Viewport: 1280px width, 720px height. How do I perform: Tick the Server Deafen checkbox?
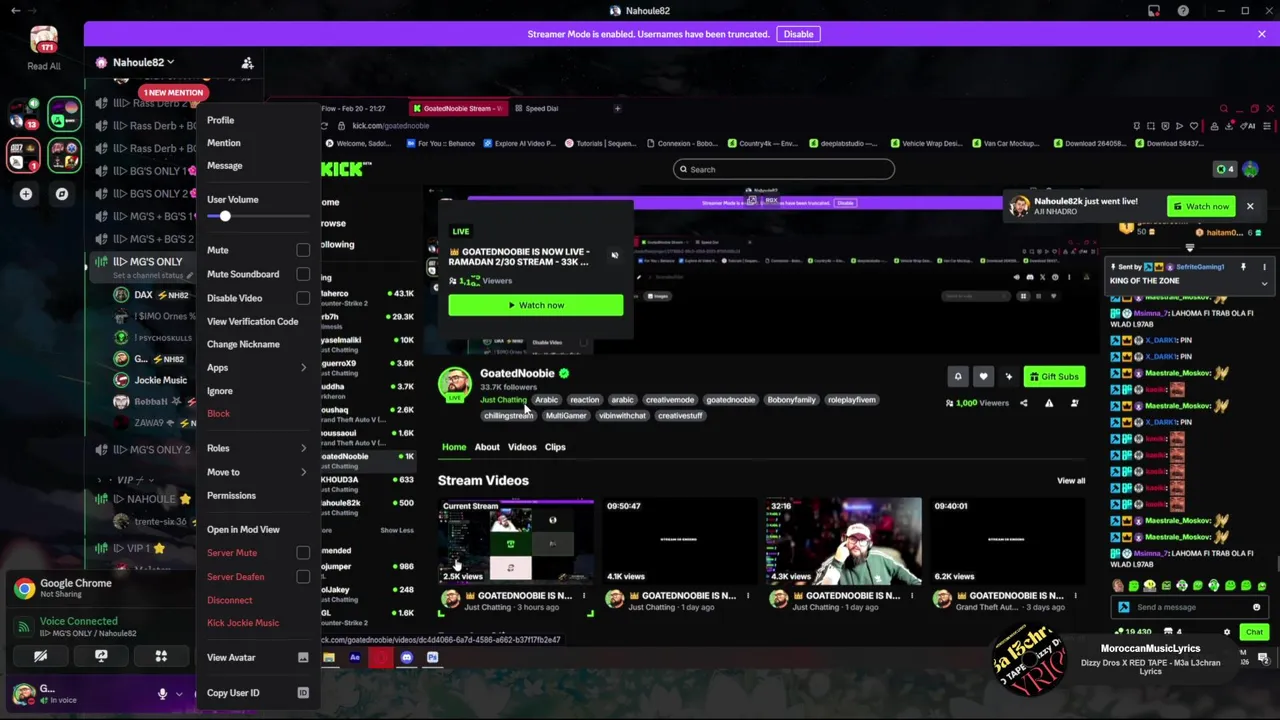[x=303, y=577]
